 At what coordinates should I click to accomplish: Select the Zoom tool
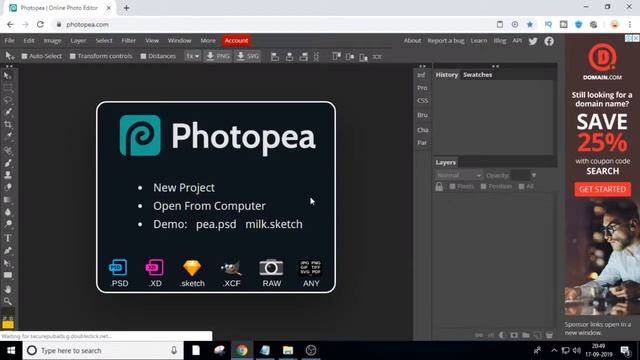click(x=7, y=301)
